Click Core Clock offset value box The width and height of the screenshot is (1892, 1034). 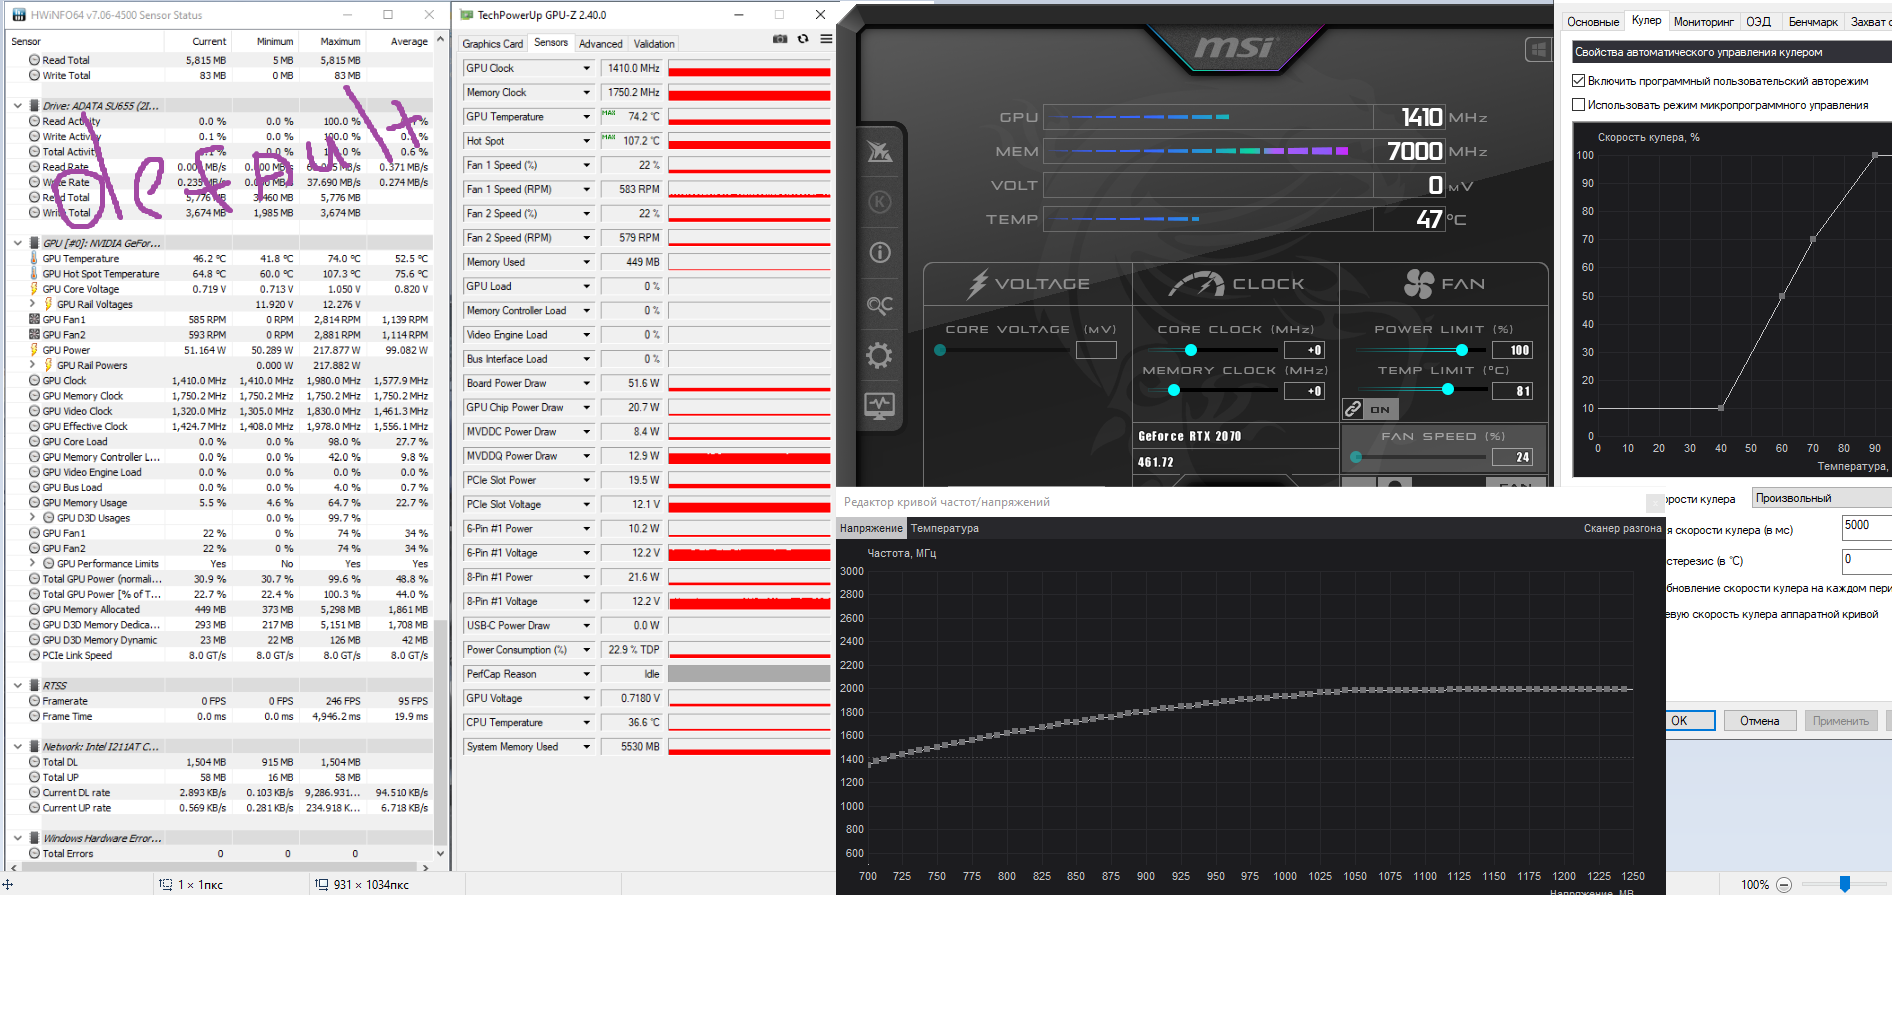point(1305,350)
